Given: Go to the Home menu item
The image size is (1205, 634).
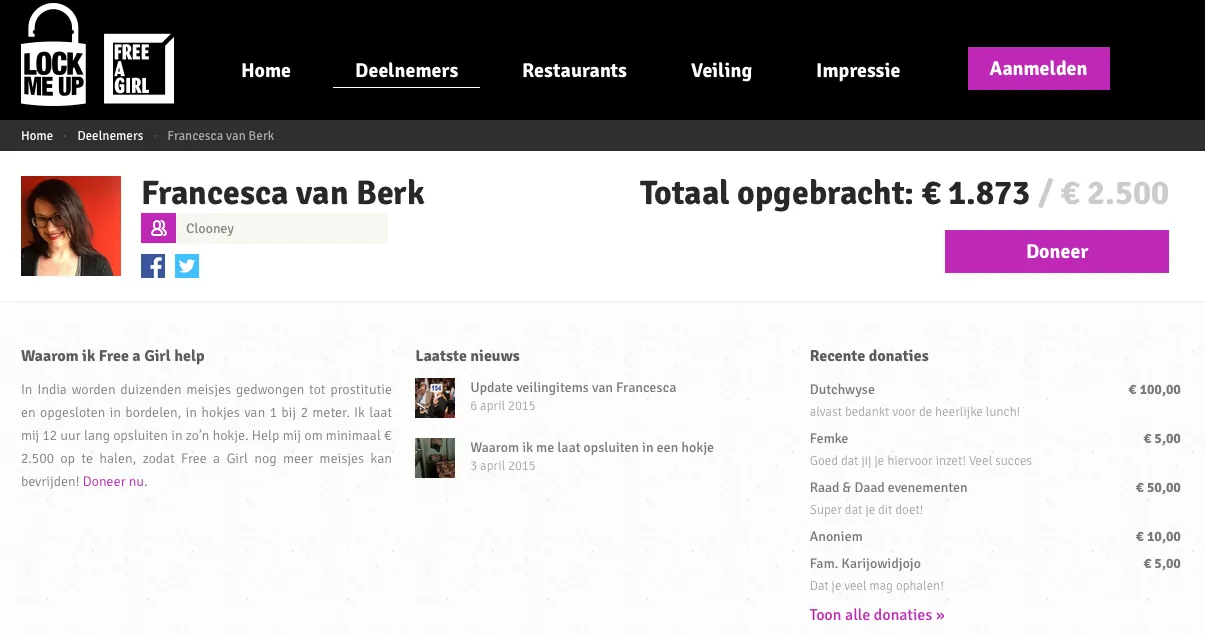Looking at the screenshot, I should [266, 71].
